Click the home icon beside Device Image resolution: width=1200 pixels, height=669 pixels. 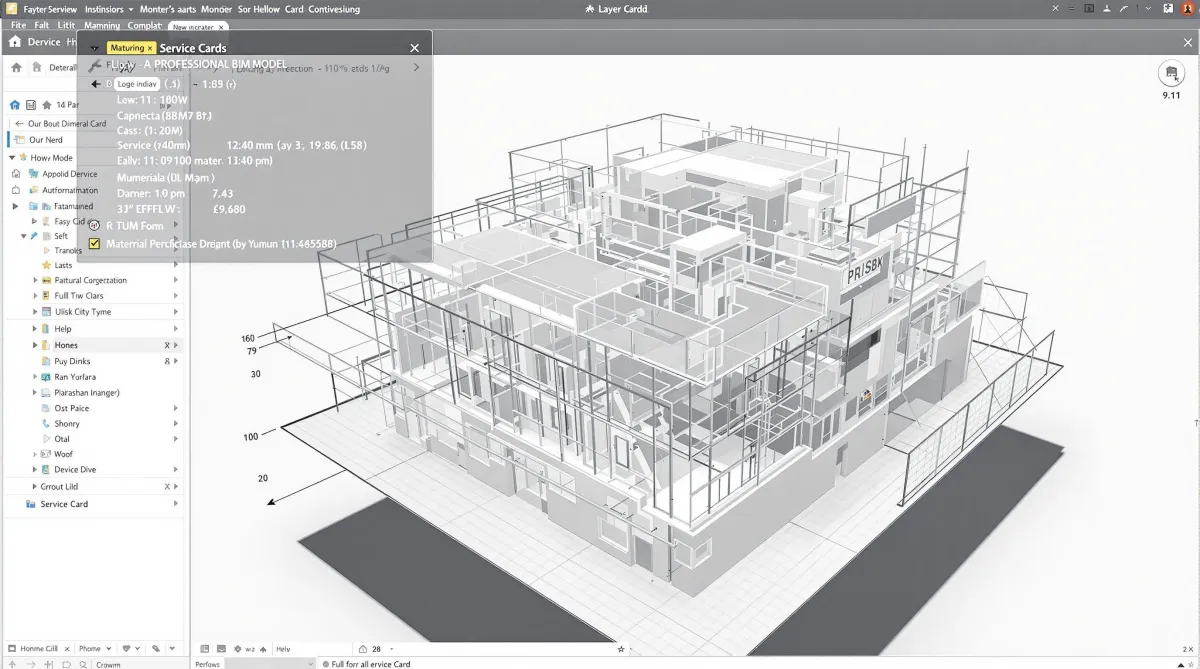[15, 42]
